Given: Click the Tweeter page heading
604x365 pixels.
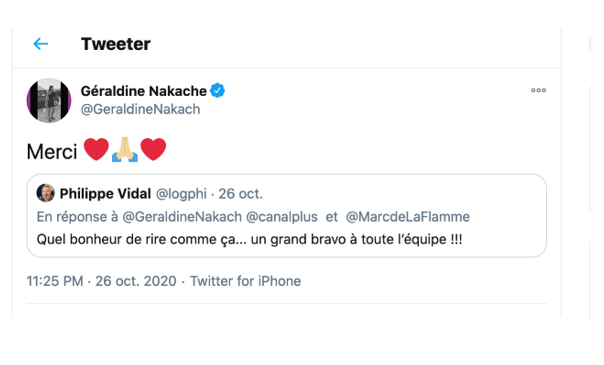Looking at the screenshot, I should point(116,44).
